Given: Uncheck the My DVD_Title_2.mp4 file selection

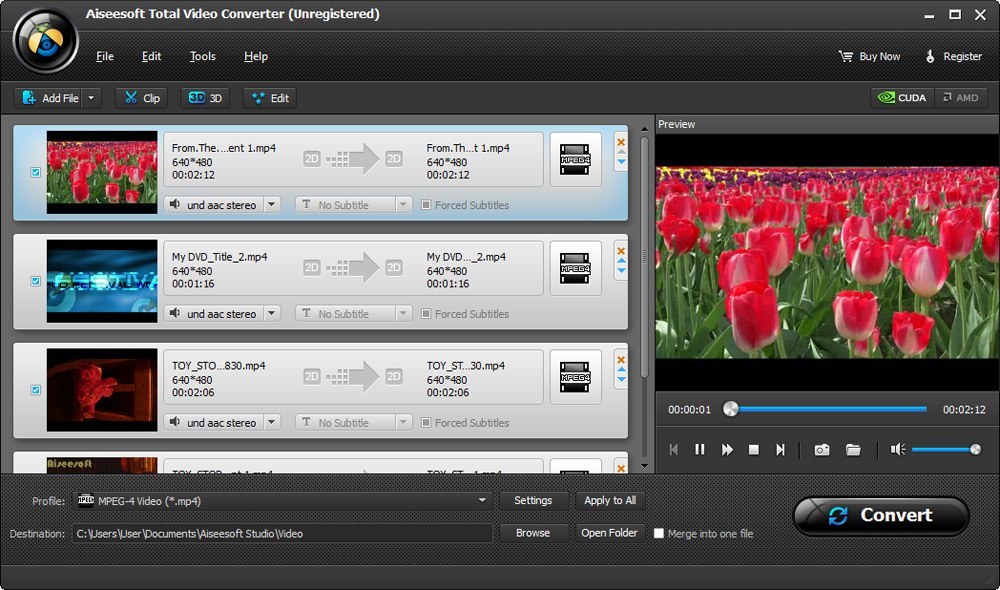Looking at the screenshot, I should tap(34, 281).
